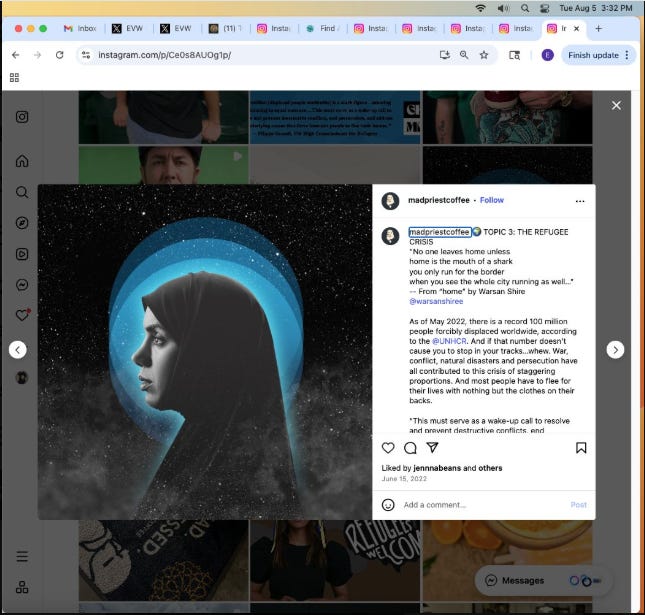
Task: Open madpriestcoffee profile from post header
Action: tap(439, 200)
